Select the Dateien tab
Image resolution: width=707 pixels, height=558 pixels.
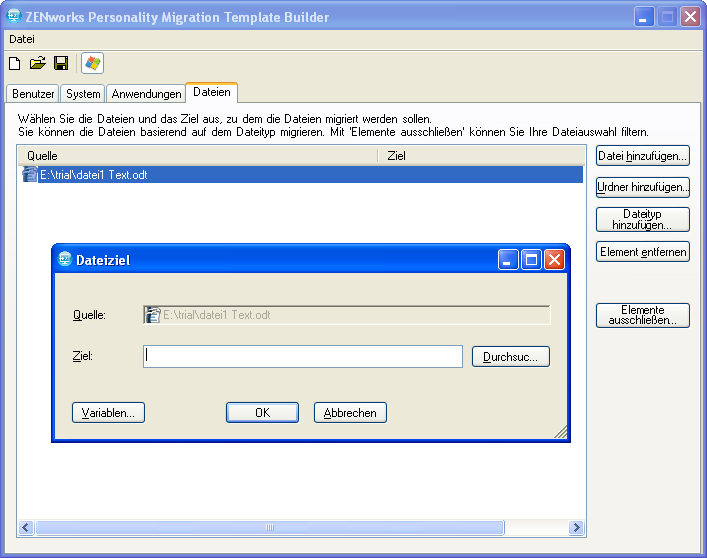[211, 92]
